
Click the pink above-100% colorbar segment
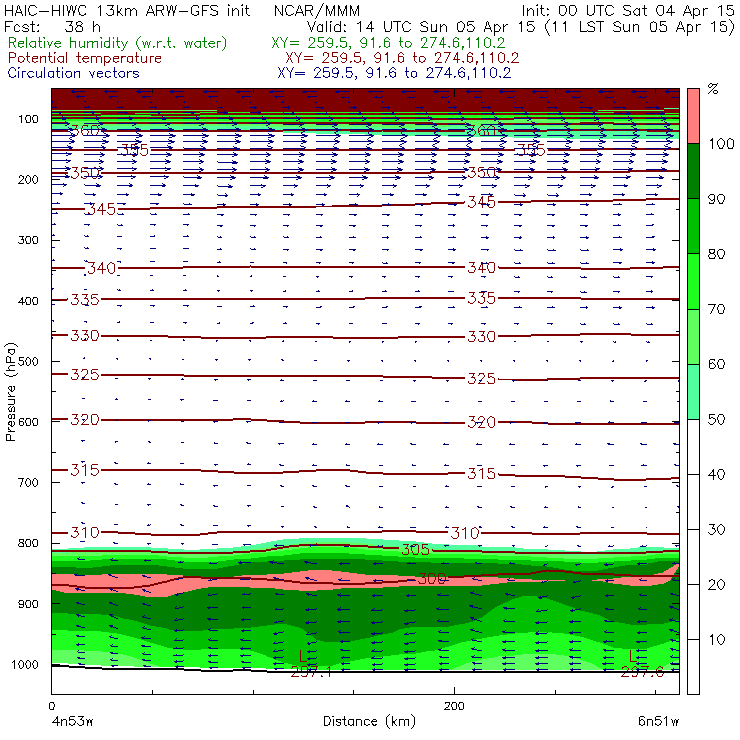coord(693,116)
